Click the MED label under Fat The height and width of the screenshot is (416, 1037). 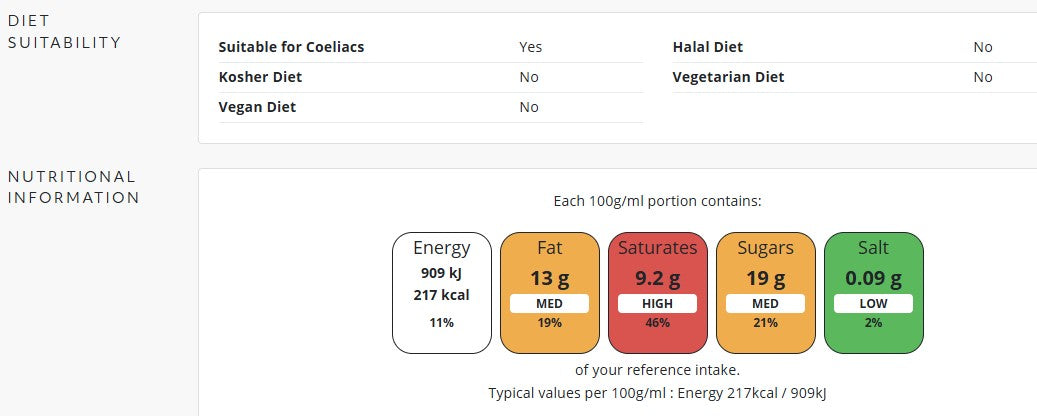pyautogui.click(x=549, y=304)
